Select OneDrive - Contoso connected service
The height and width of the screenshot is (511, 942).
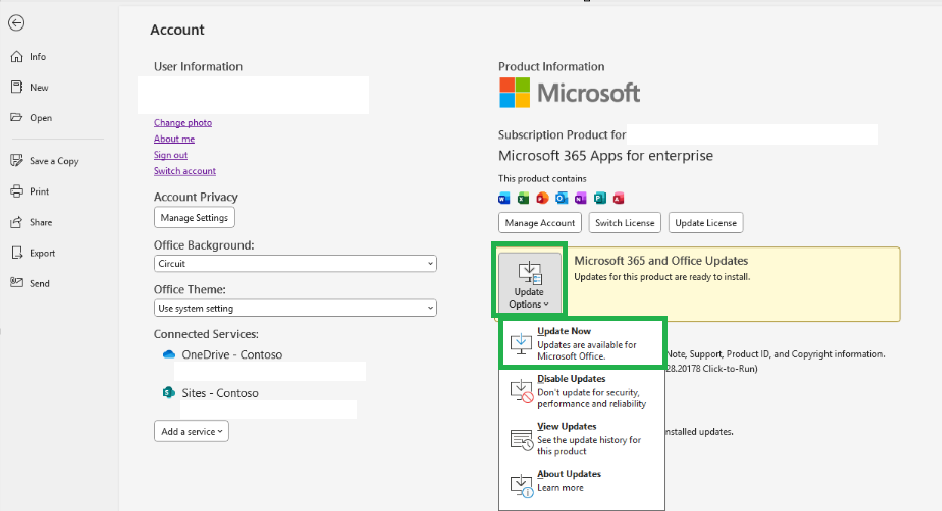tap(231, 355)
